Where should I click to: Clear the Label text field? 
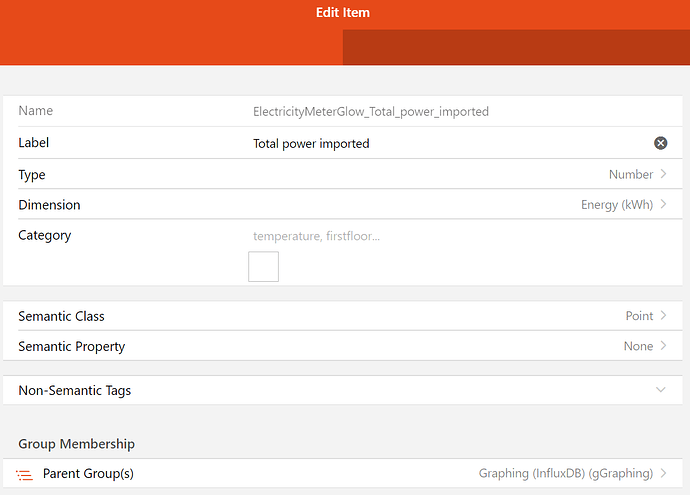coord(660,143)
